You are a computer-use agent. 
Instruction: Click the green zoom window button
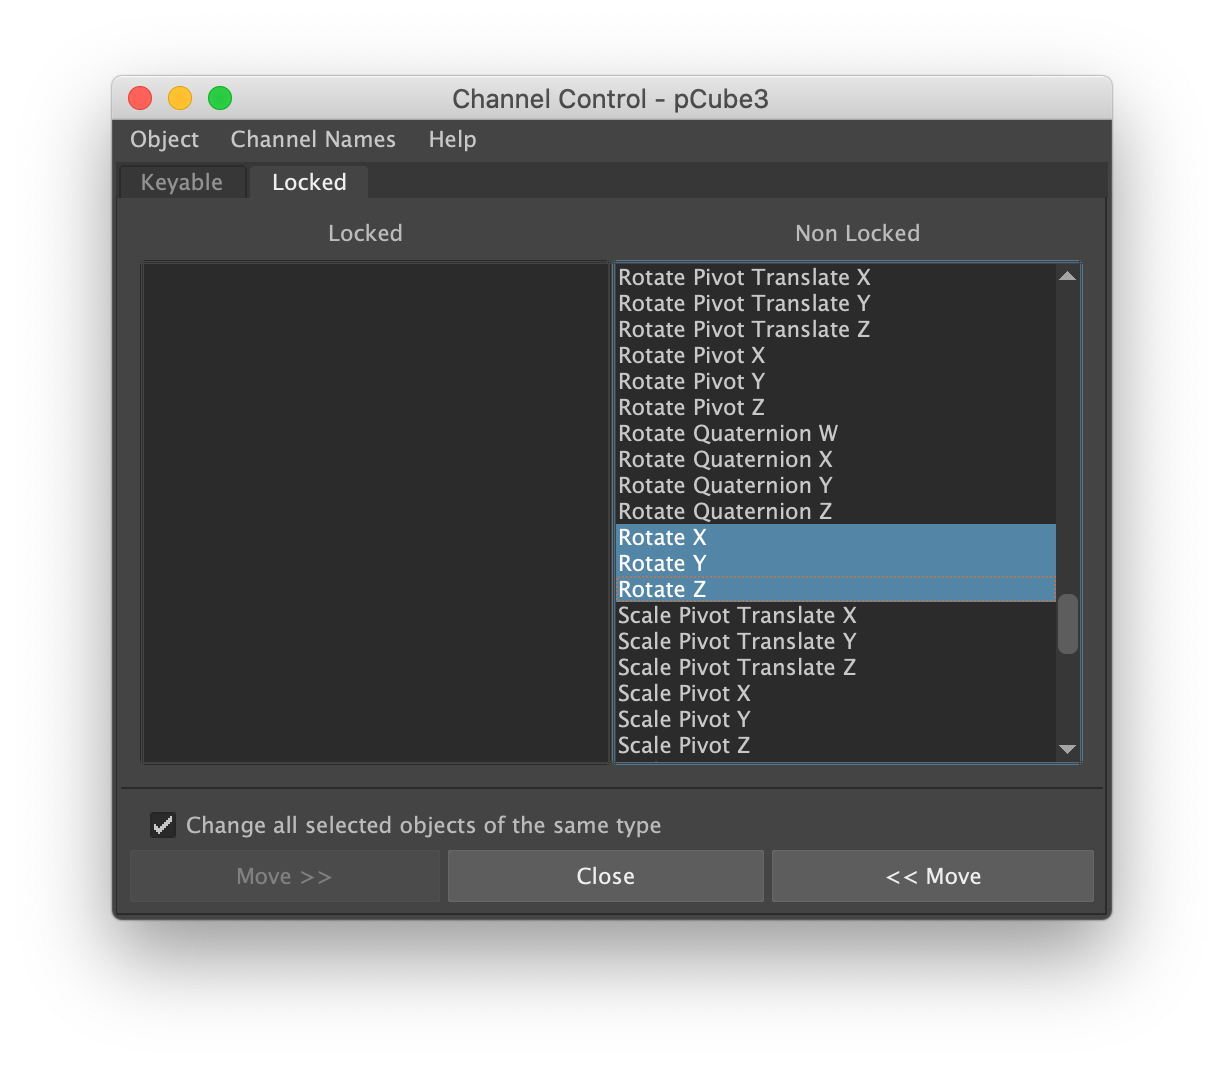(220, 98)
